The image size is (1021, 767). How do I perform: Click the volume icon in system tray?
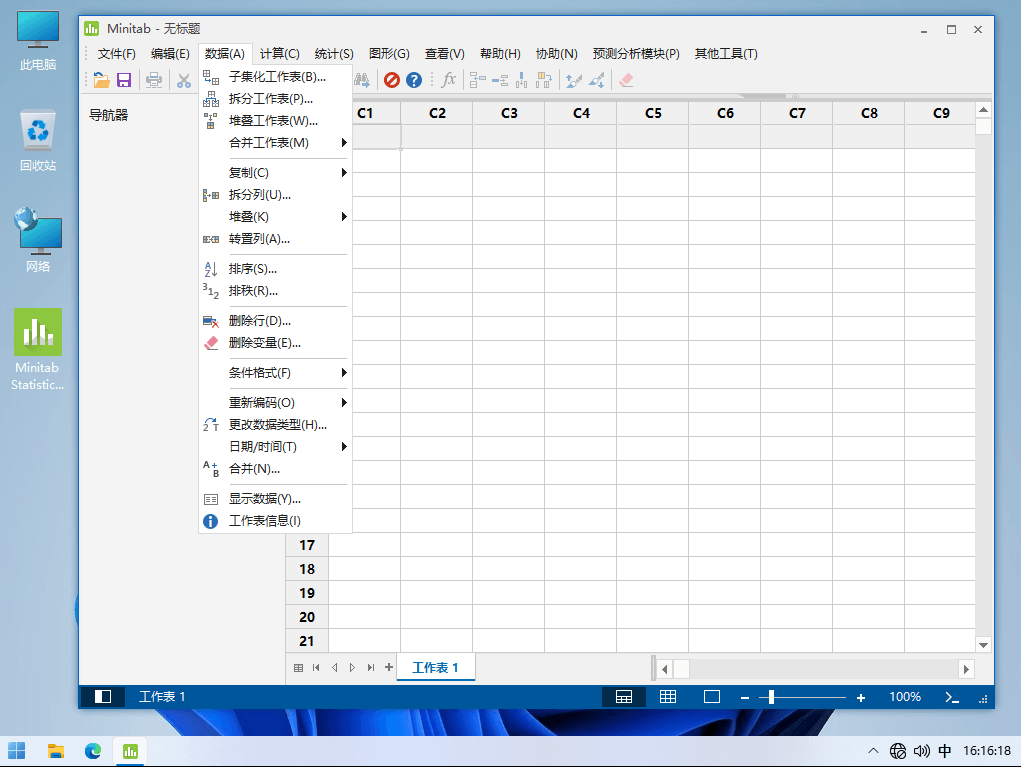(x=921, y=751)
